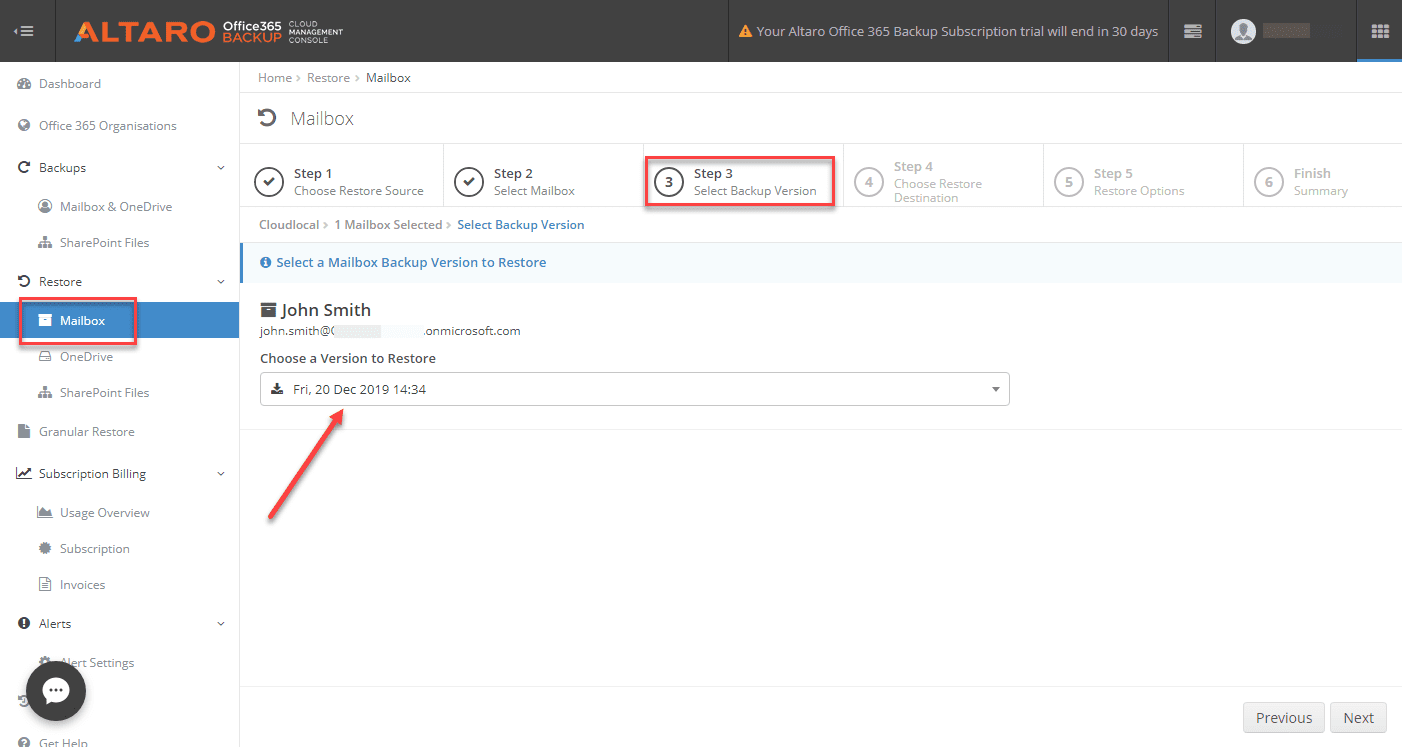Viewport: 1402px width, 747px height.
Task: Click the Previous button
Action: coord(1283,718)
